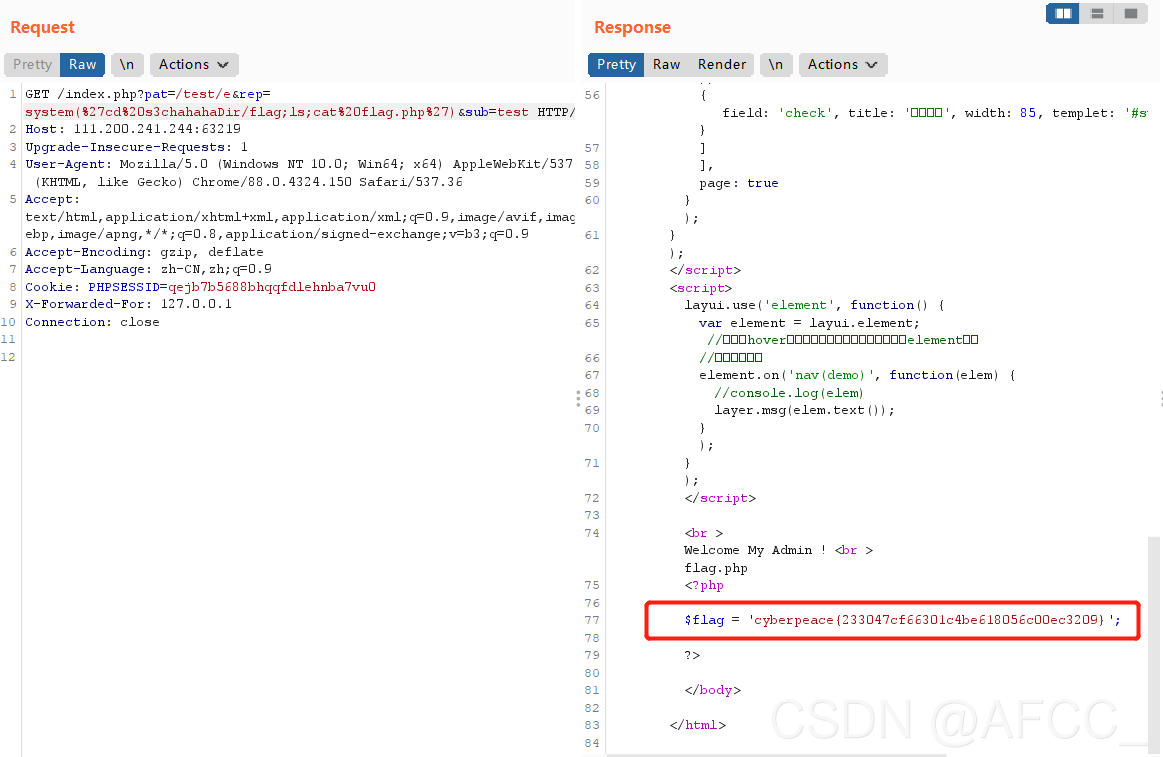Click the panel divider drag handle dots
The image size is (1163, 757).
(x=579, y=399)
